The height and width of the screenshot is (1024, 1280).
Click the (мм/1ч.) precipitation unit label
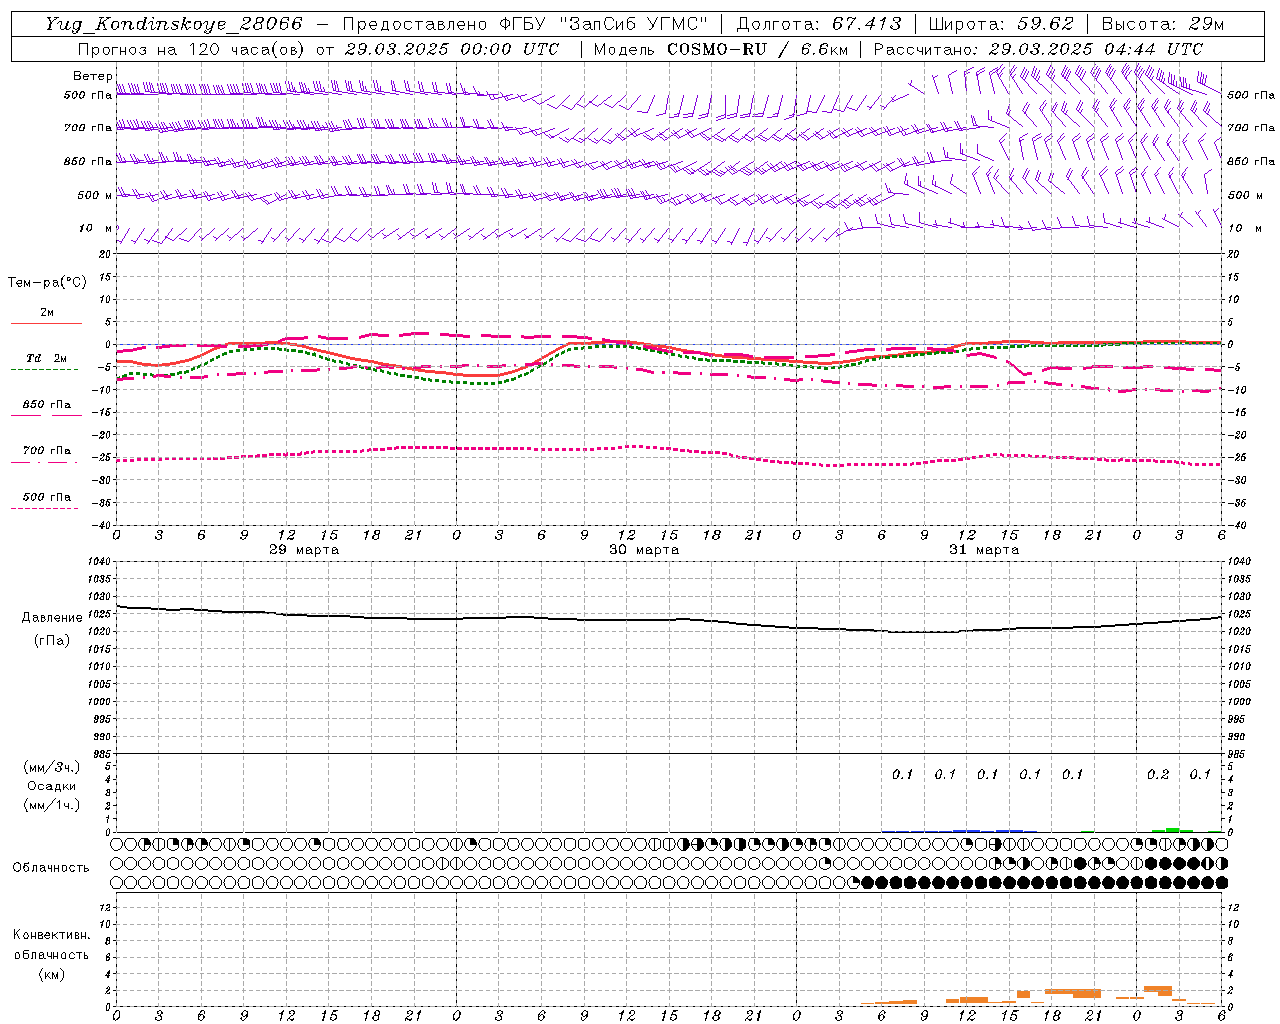coord(52,805)
